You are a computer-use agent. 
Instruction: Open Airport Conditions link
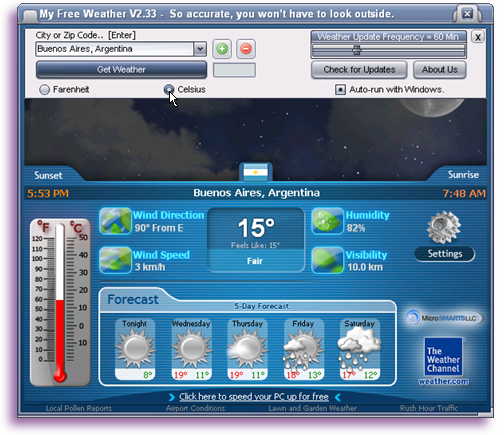click(195, 408)
